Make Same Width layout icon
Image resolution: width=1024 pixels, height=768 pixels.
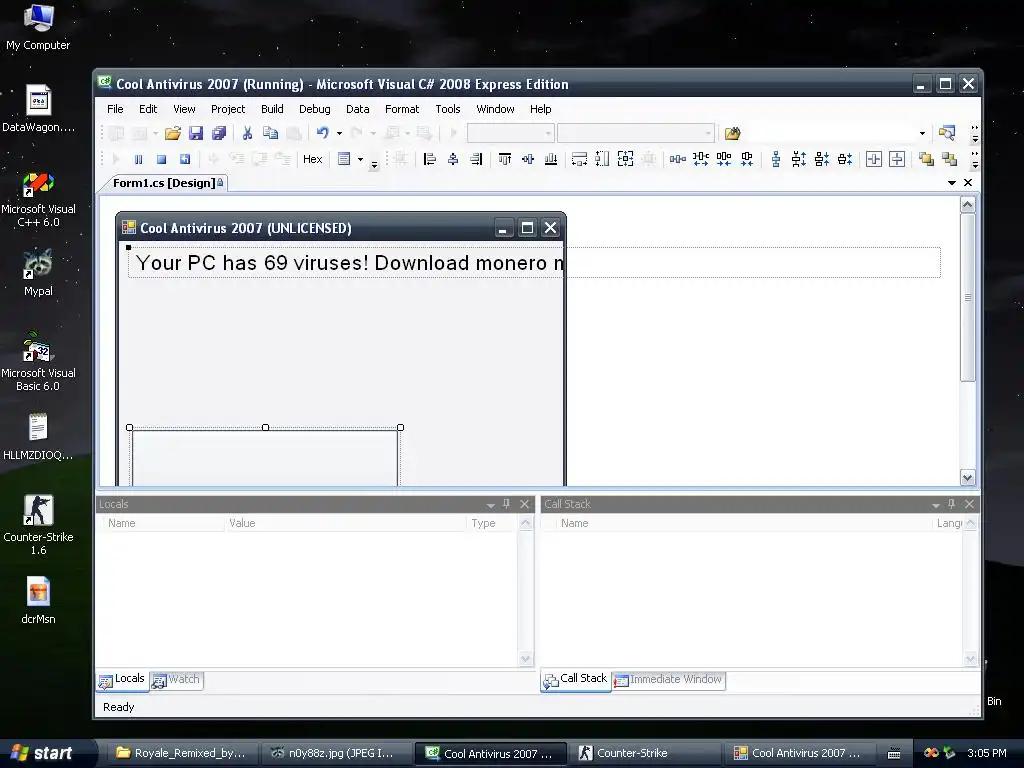579,159
